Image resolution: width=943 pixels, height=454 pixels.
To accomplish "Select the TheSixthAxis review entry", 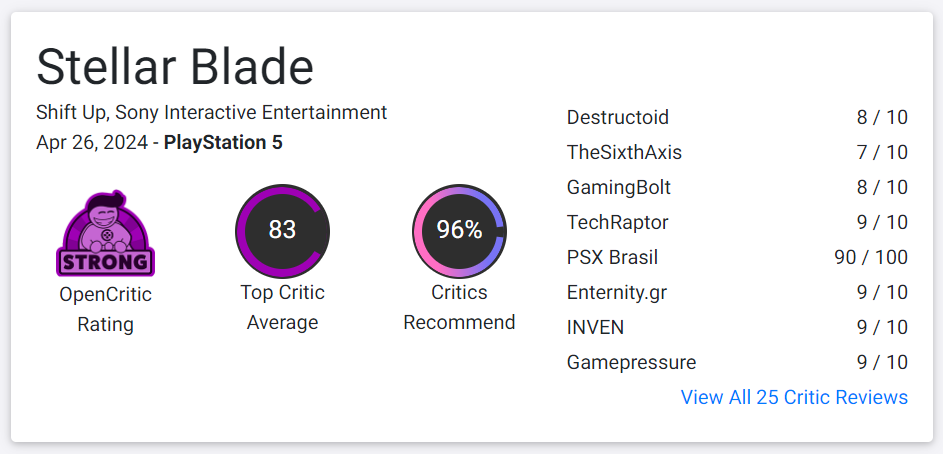I will [624, 152].
